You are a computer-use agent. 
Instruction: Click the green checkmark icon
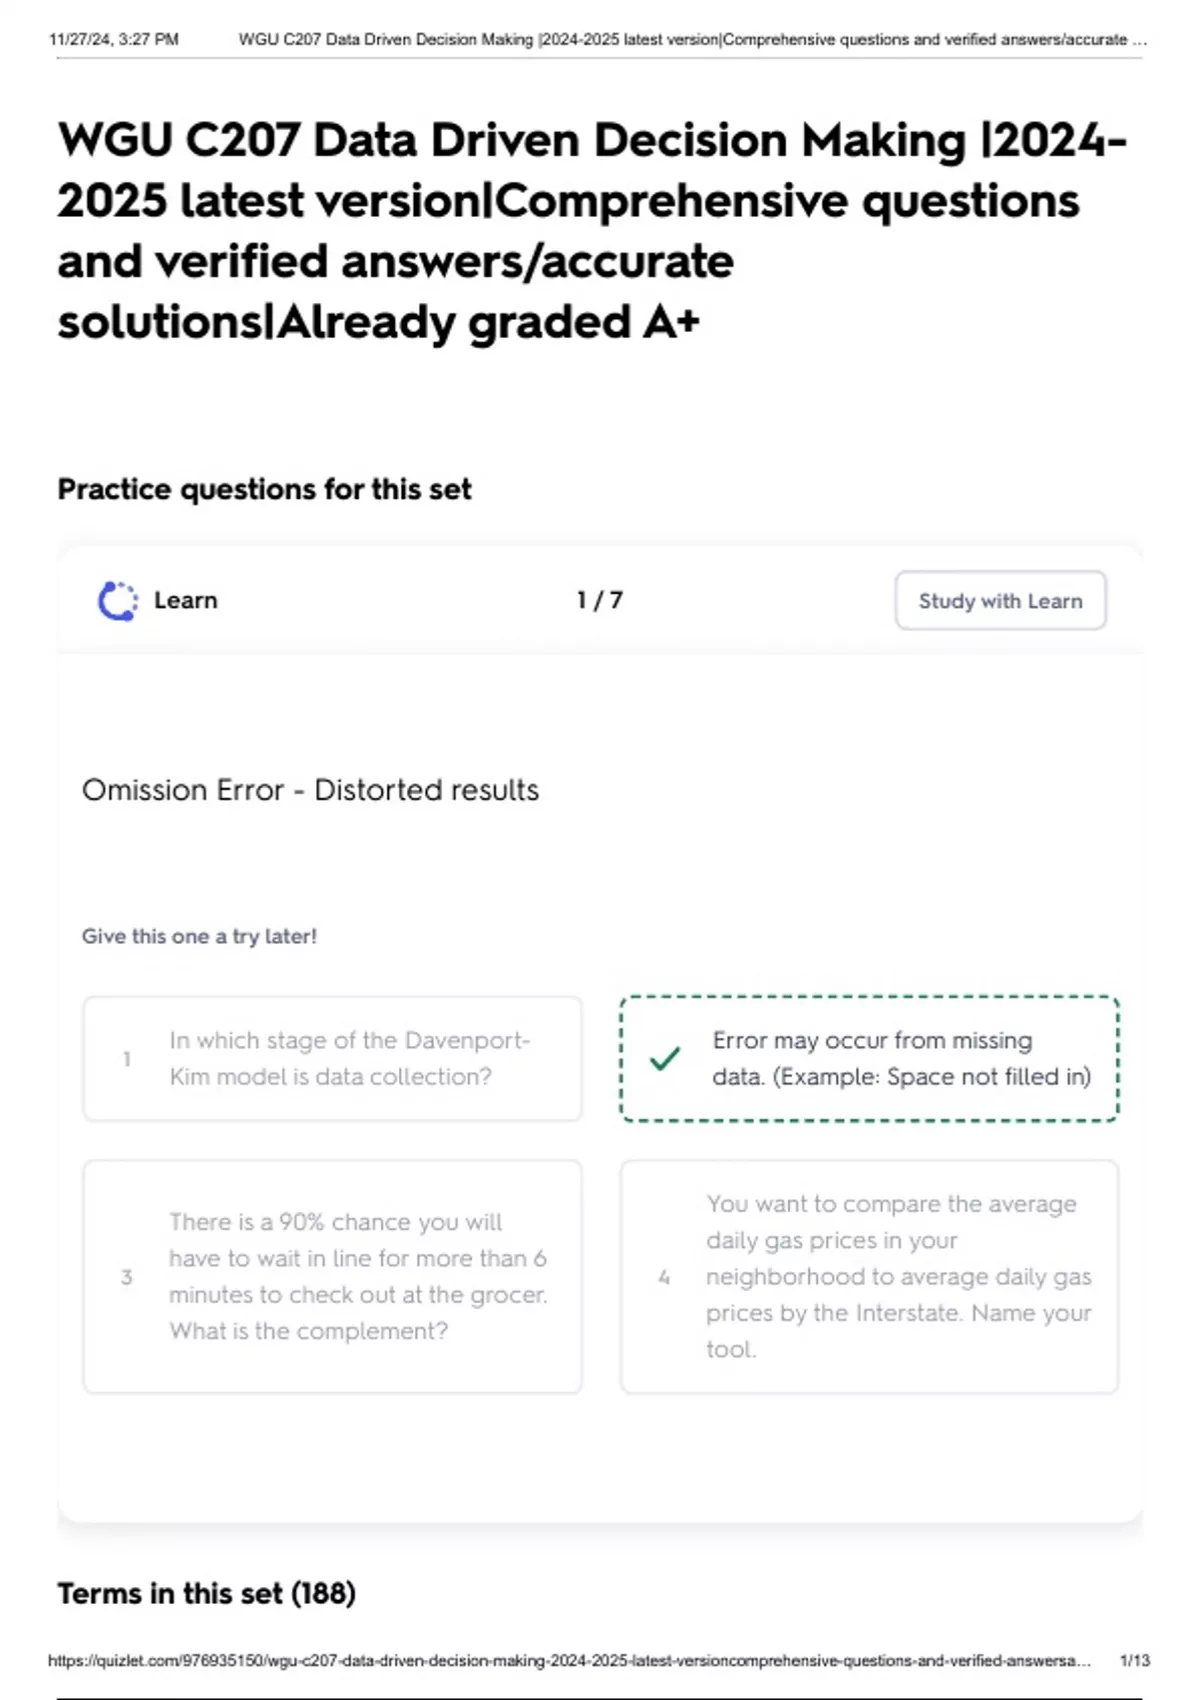point(665,1058)
